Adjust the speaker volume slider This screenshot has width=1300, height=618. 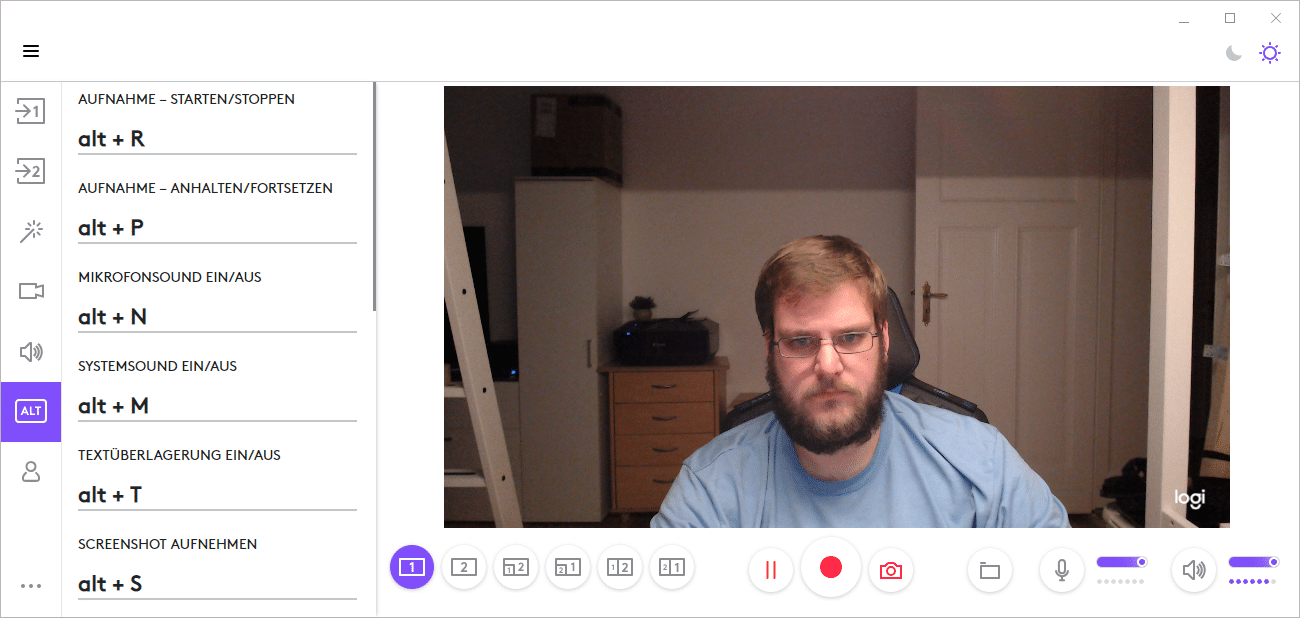click(1253, 562)
